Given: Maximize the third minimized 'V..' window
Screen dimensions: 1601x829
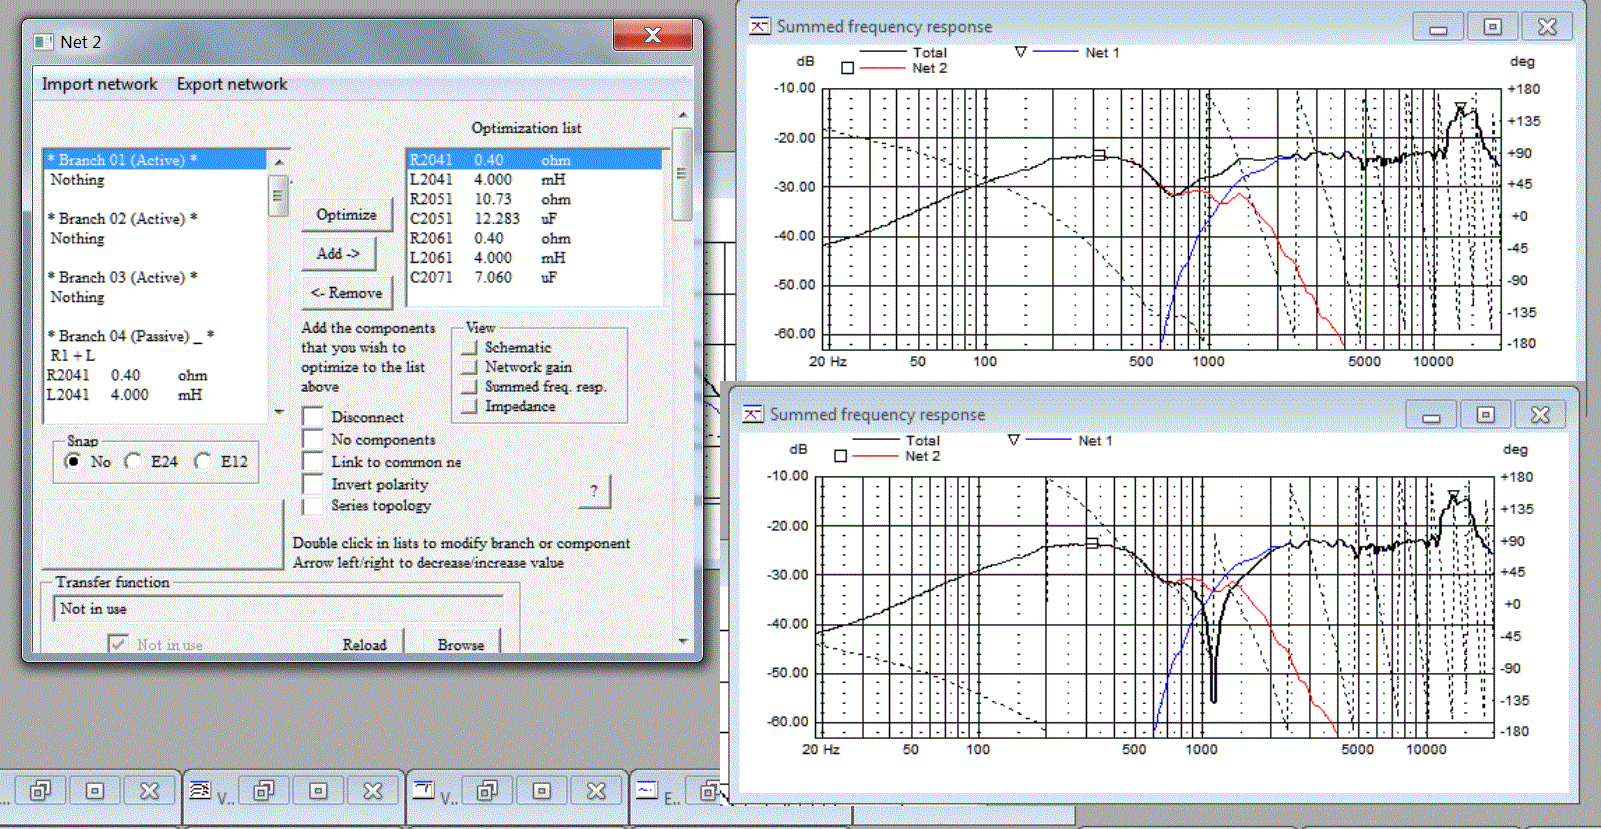Looking at the screenshot, I should [x=541, y=791].
